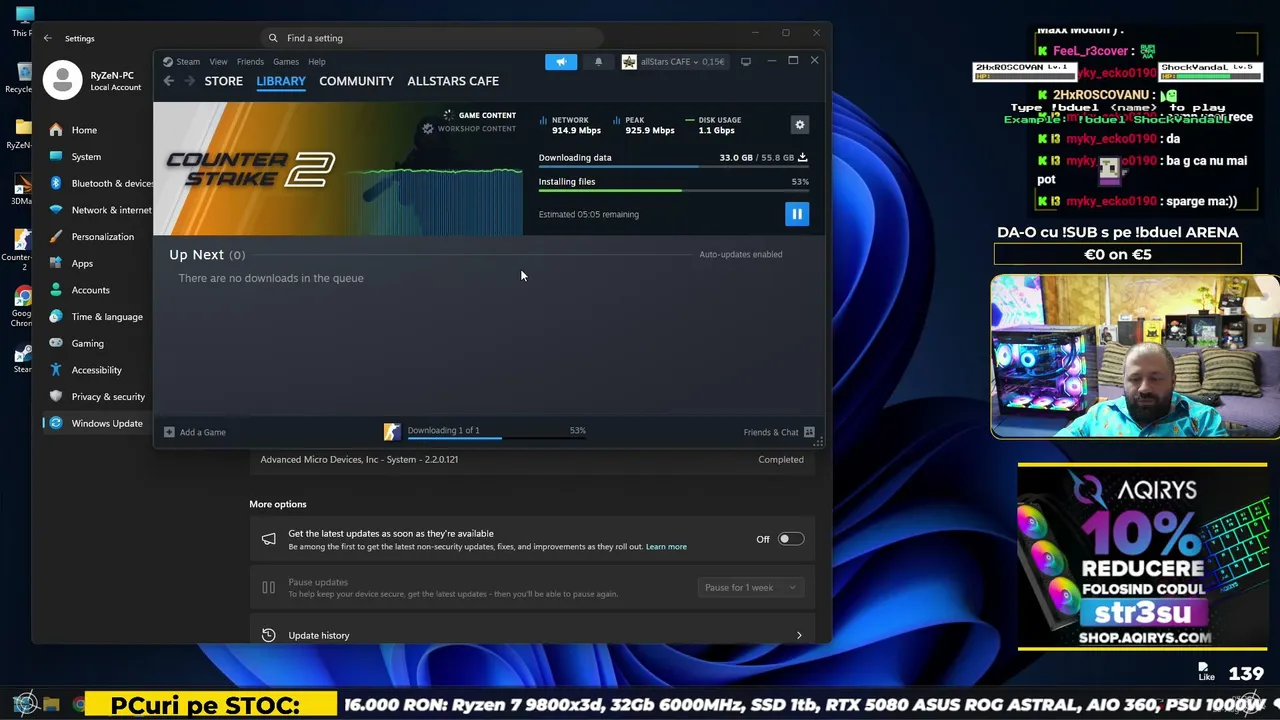Open the Friends menu in Steam

(250, 62)
